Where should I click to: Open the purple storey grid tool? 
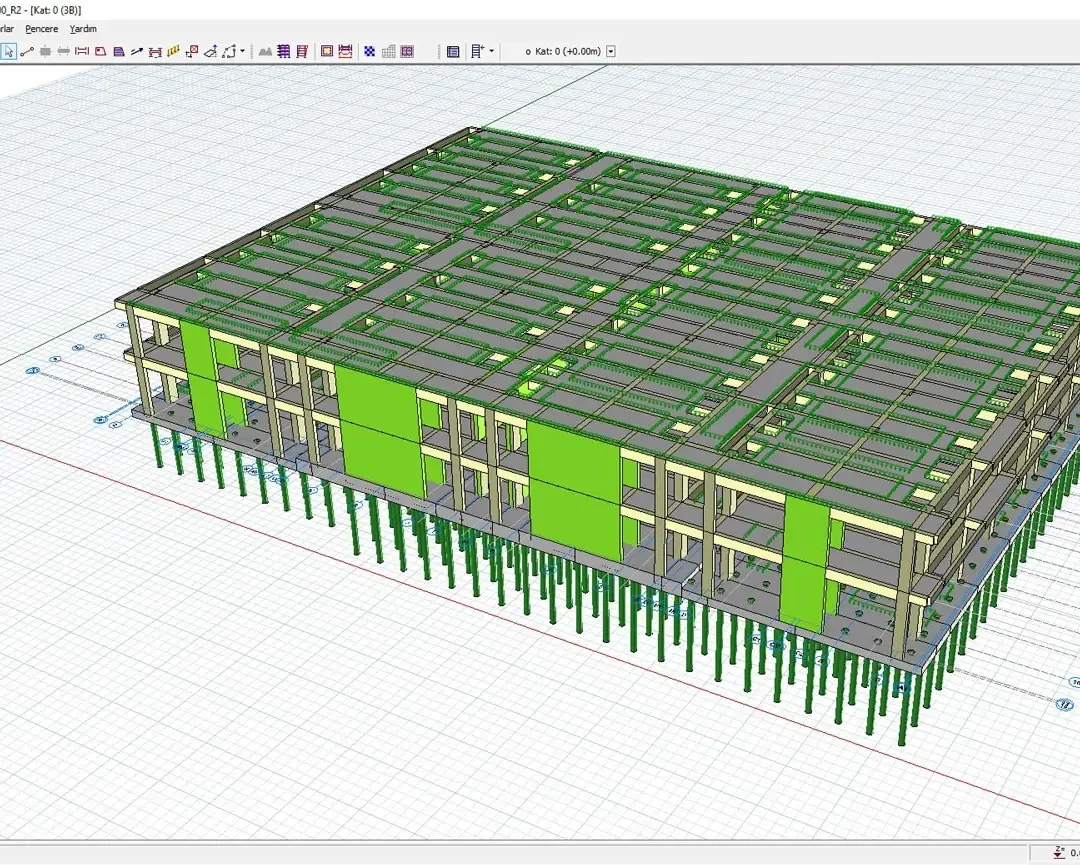pos(283,52)
